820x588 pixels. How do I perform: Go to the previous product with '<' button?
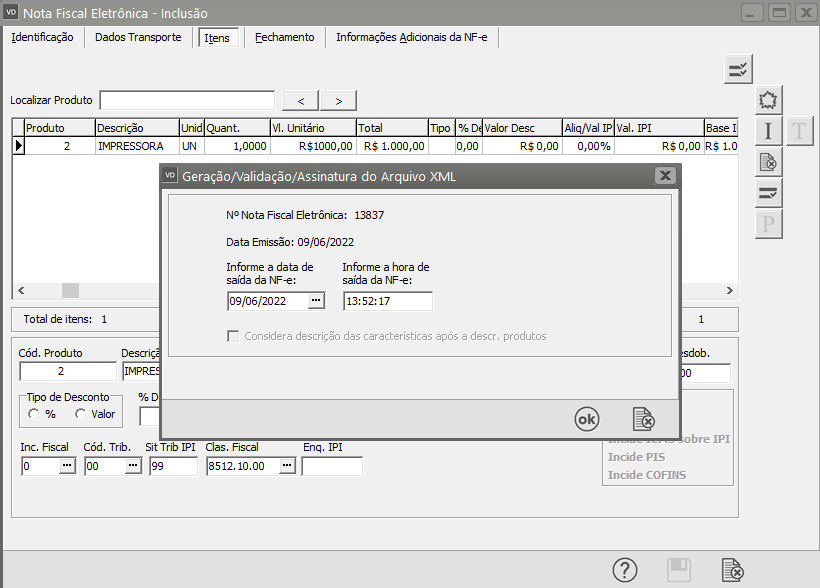(301, 100)
